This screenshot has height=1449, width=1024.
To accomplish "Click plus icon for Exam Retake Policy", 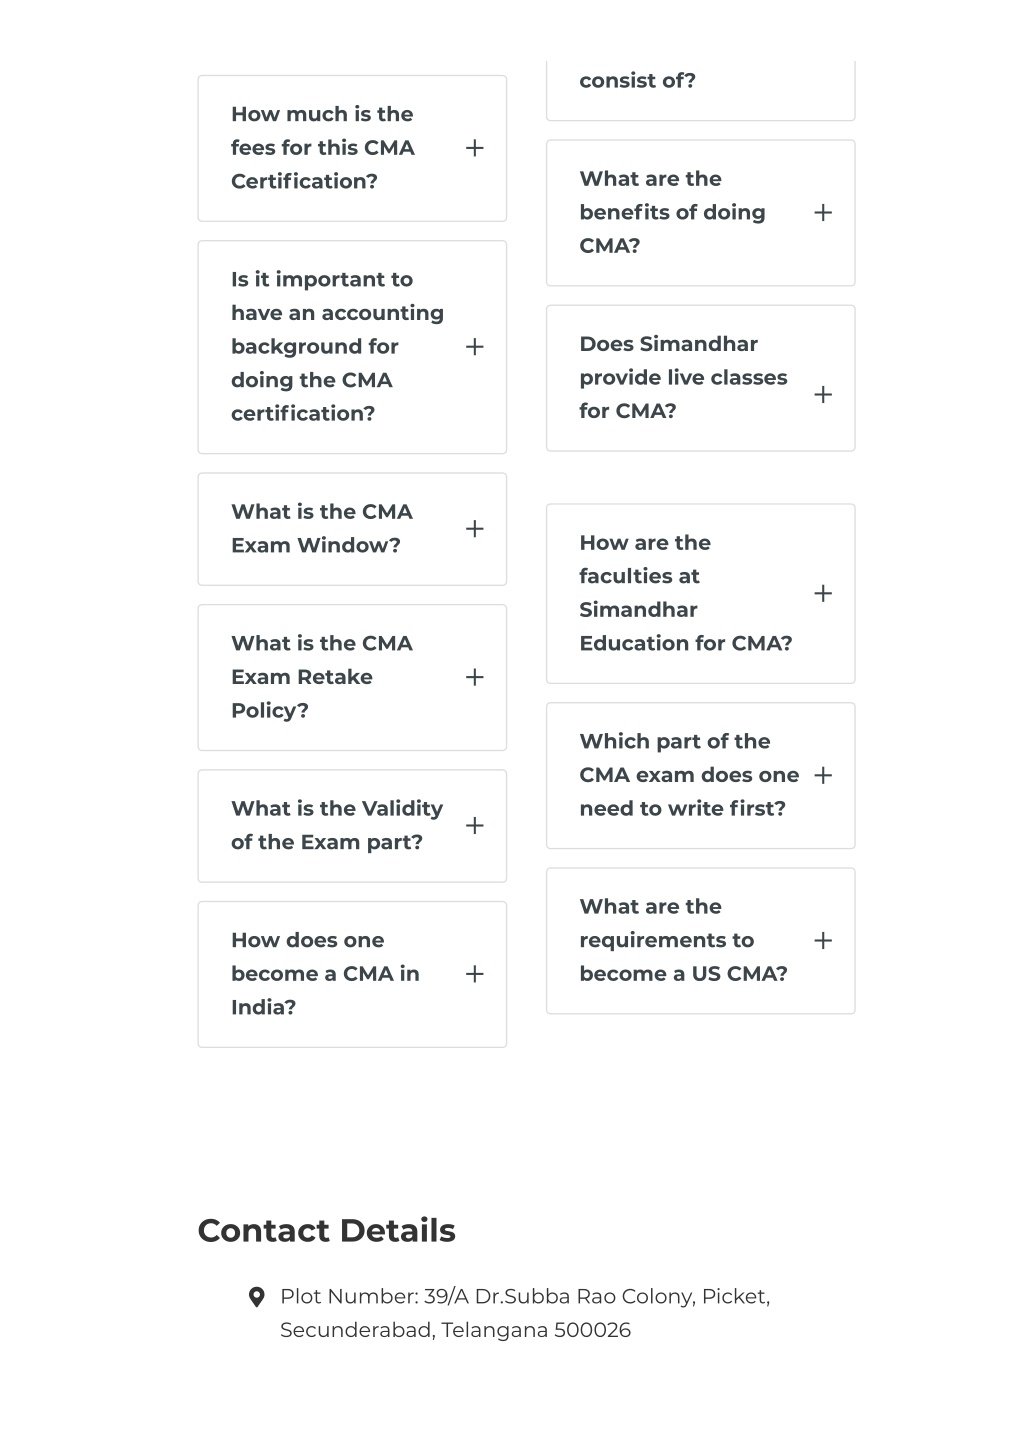I will [x=475, y=677].
